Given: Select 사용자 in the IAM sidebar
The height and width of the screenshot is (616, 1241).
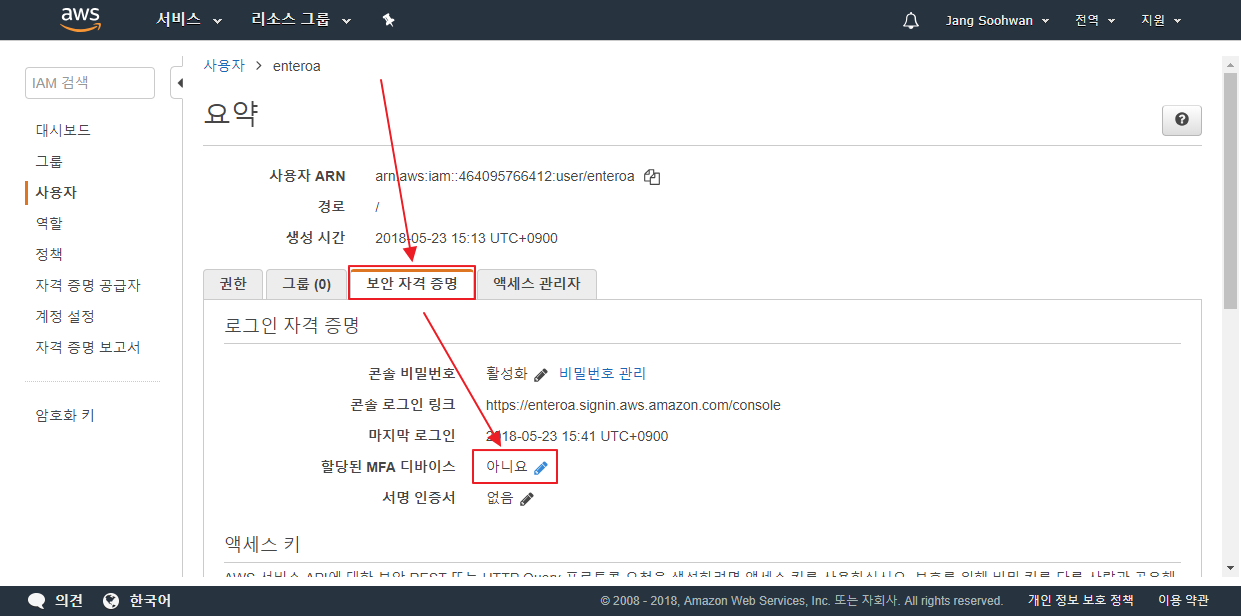Looking at the screenshot, I should click(56, 192).
